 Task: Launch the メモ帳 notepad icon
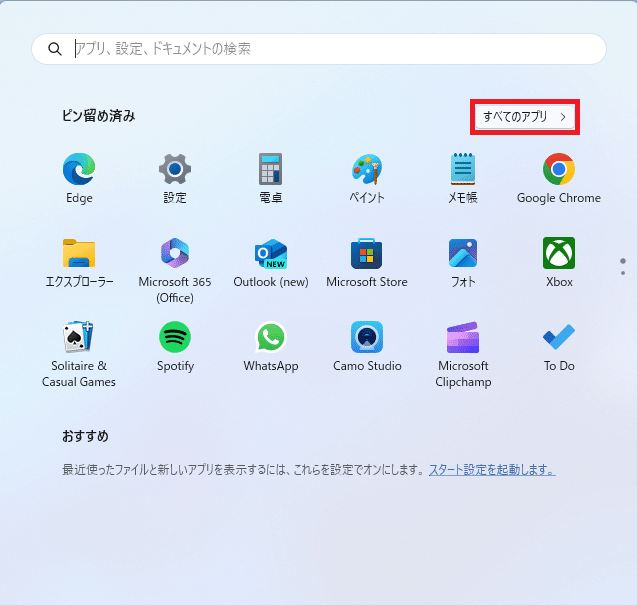[x=463, y=169]
